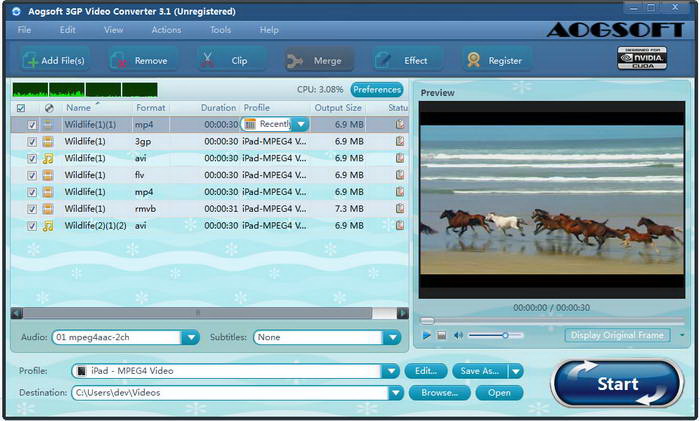Click the Preferences button
Image resolution: width=700 pixels, height=421 pixels.
[x=377, y=90]
